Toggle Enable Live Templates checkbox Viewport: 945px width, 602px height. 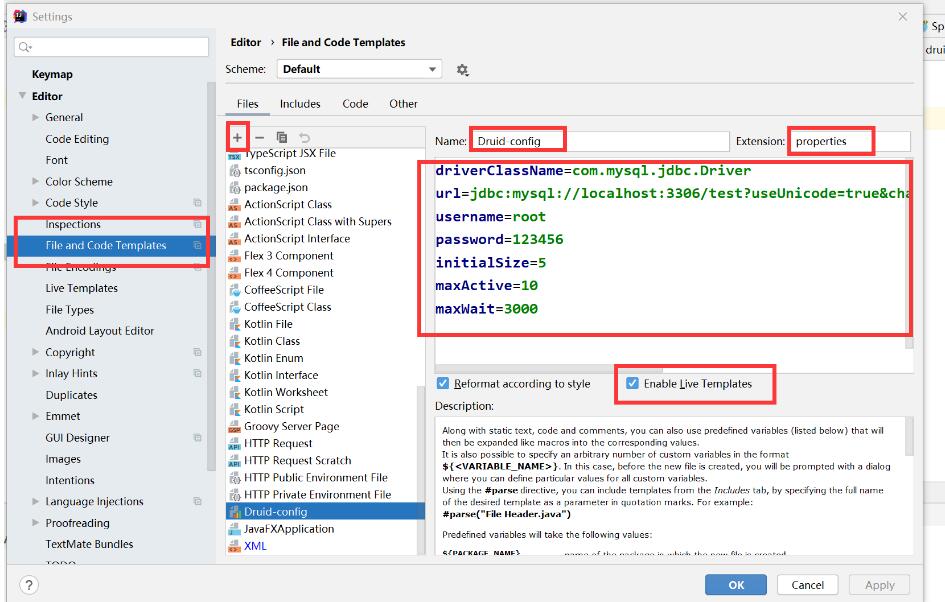[x=632, y=383]
